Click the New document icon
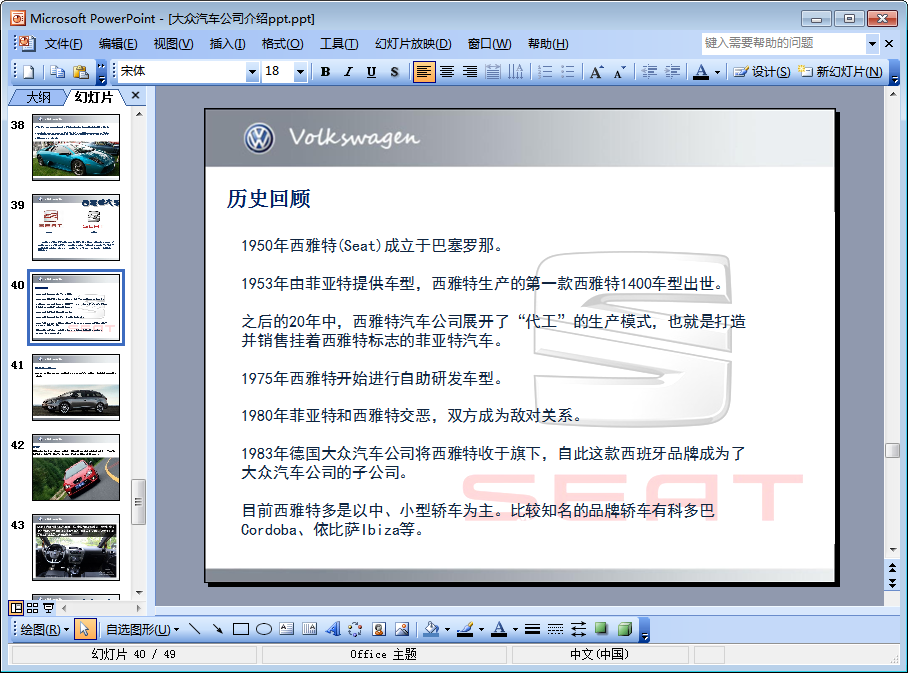The width and height of the screenshot is (908, 673). [x=28, y=72]
